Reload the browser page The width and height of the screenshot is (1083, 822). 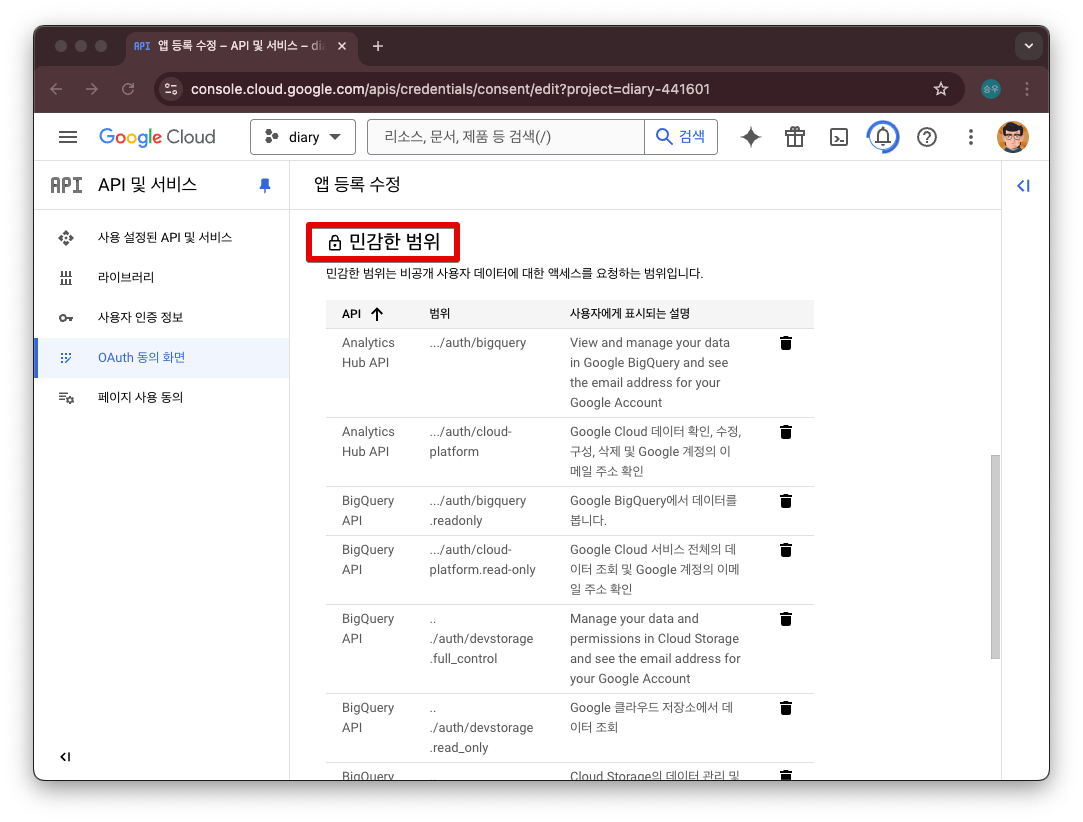[x=128, y=89]
